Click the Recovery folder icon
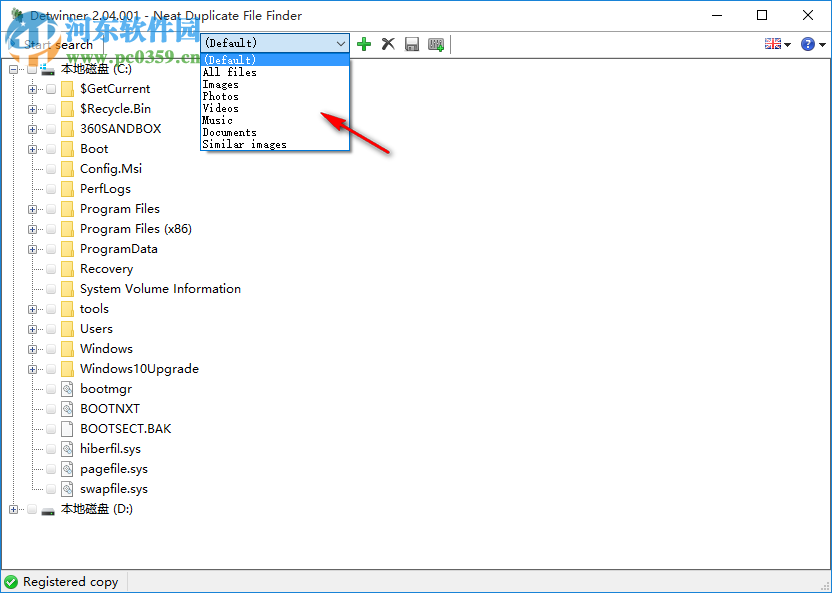 click(67, 269)
